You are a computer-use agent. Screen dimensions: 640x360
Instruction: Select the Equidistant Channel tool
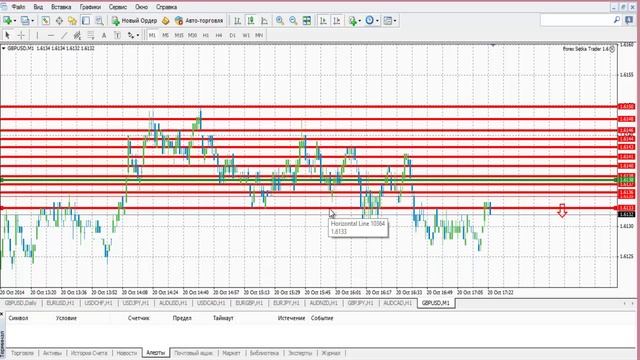(x=77, y=36)
